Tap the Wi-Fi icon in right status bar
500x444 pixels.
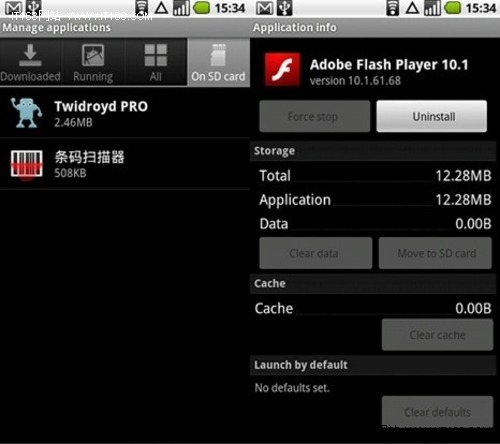(x=393, y=8)
